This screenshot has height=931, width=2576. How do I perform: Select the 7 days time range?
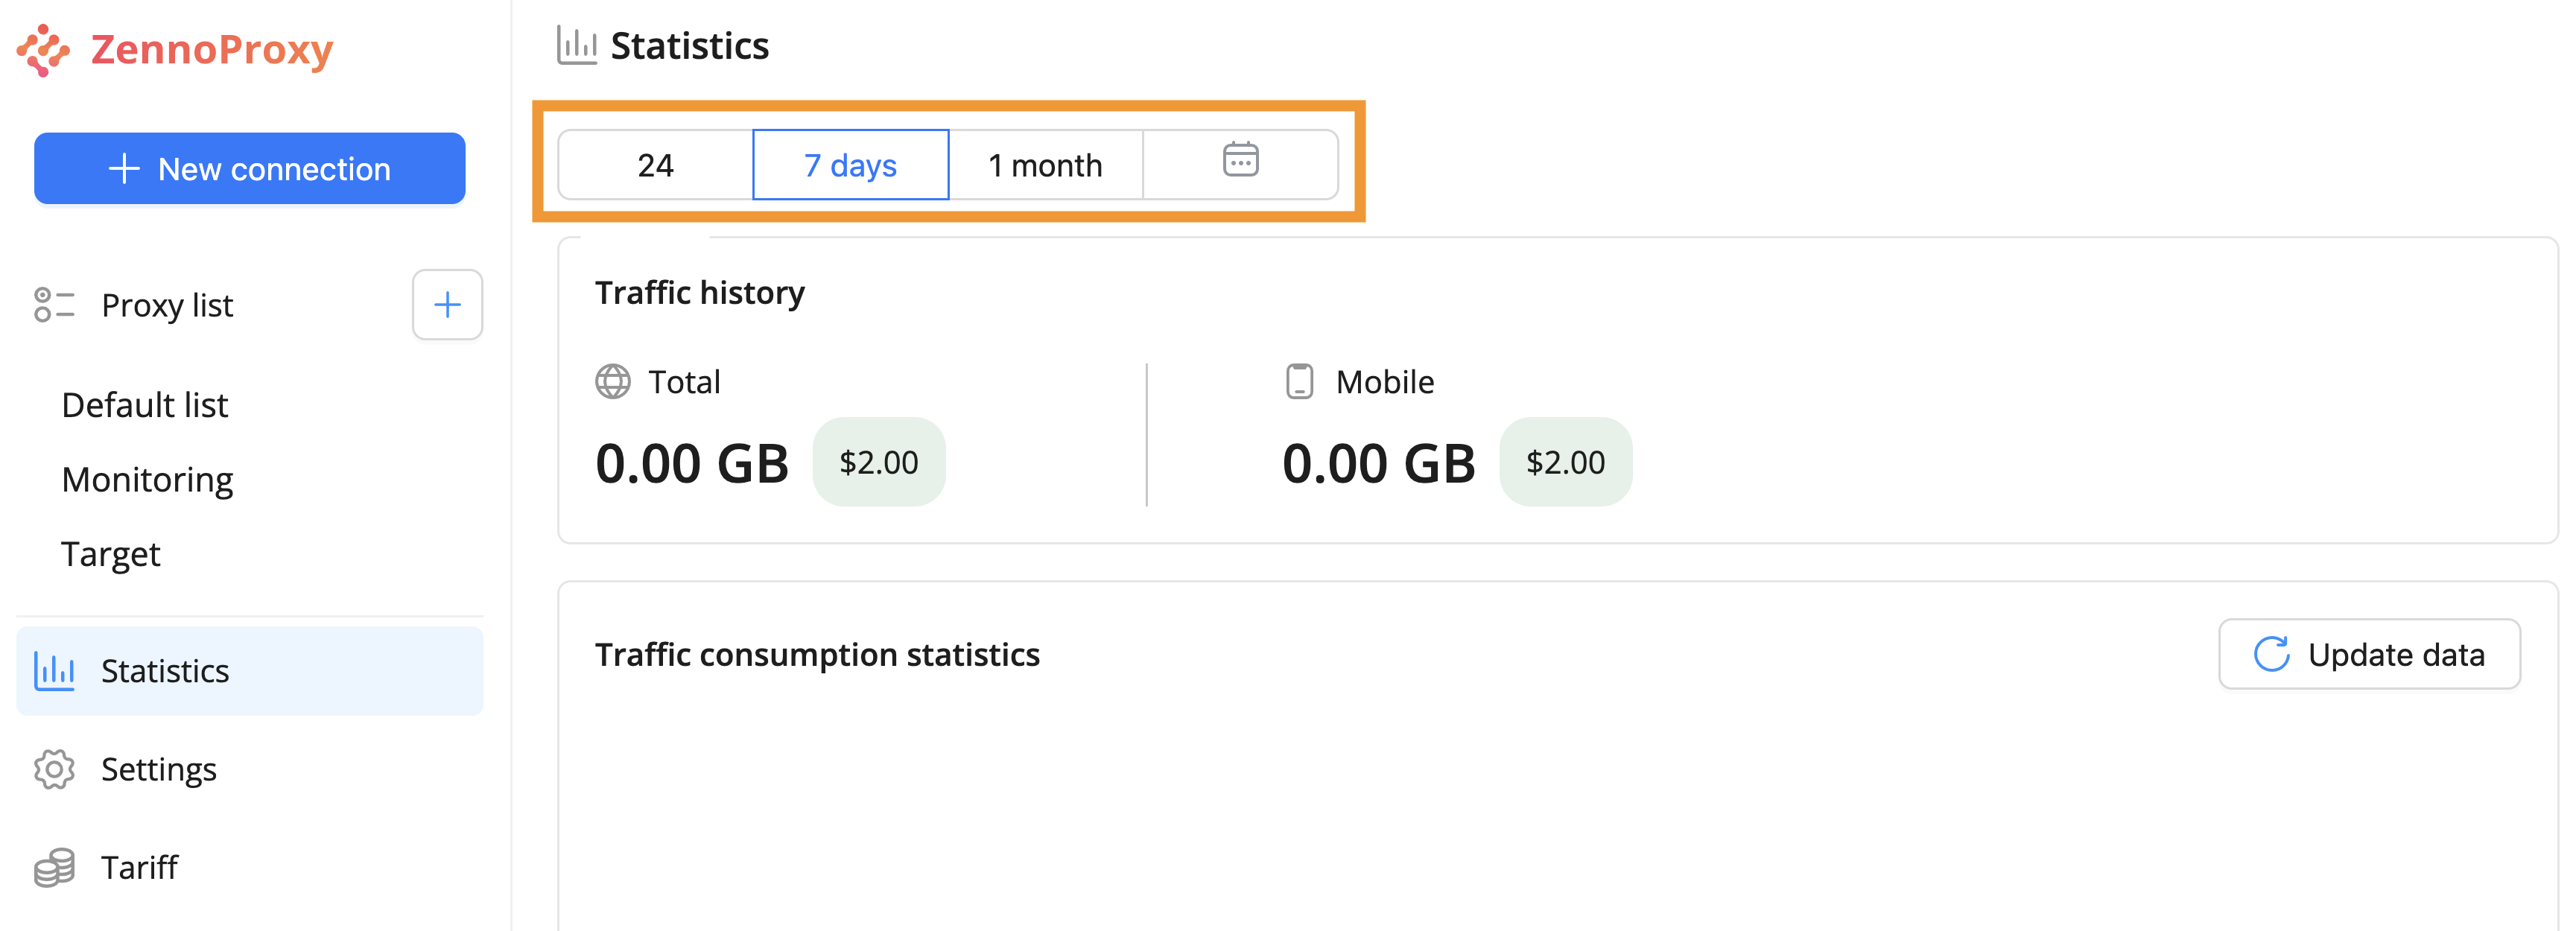[850, 165]
